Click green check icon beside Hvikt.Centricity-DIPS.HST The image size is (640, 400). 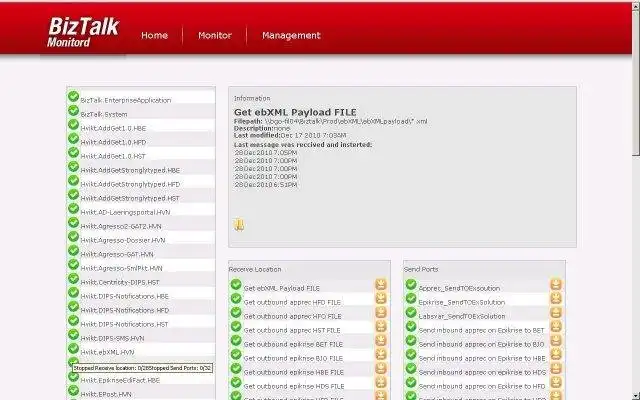pyautogui.click(x=73, y=278)
